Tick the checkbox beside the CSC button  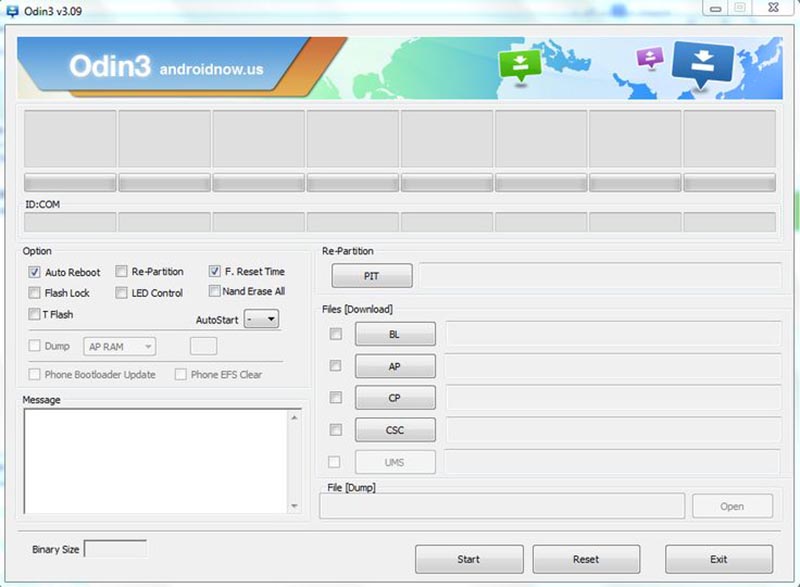point(336,429)
